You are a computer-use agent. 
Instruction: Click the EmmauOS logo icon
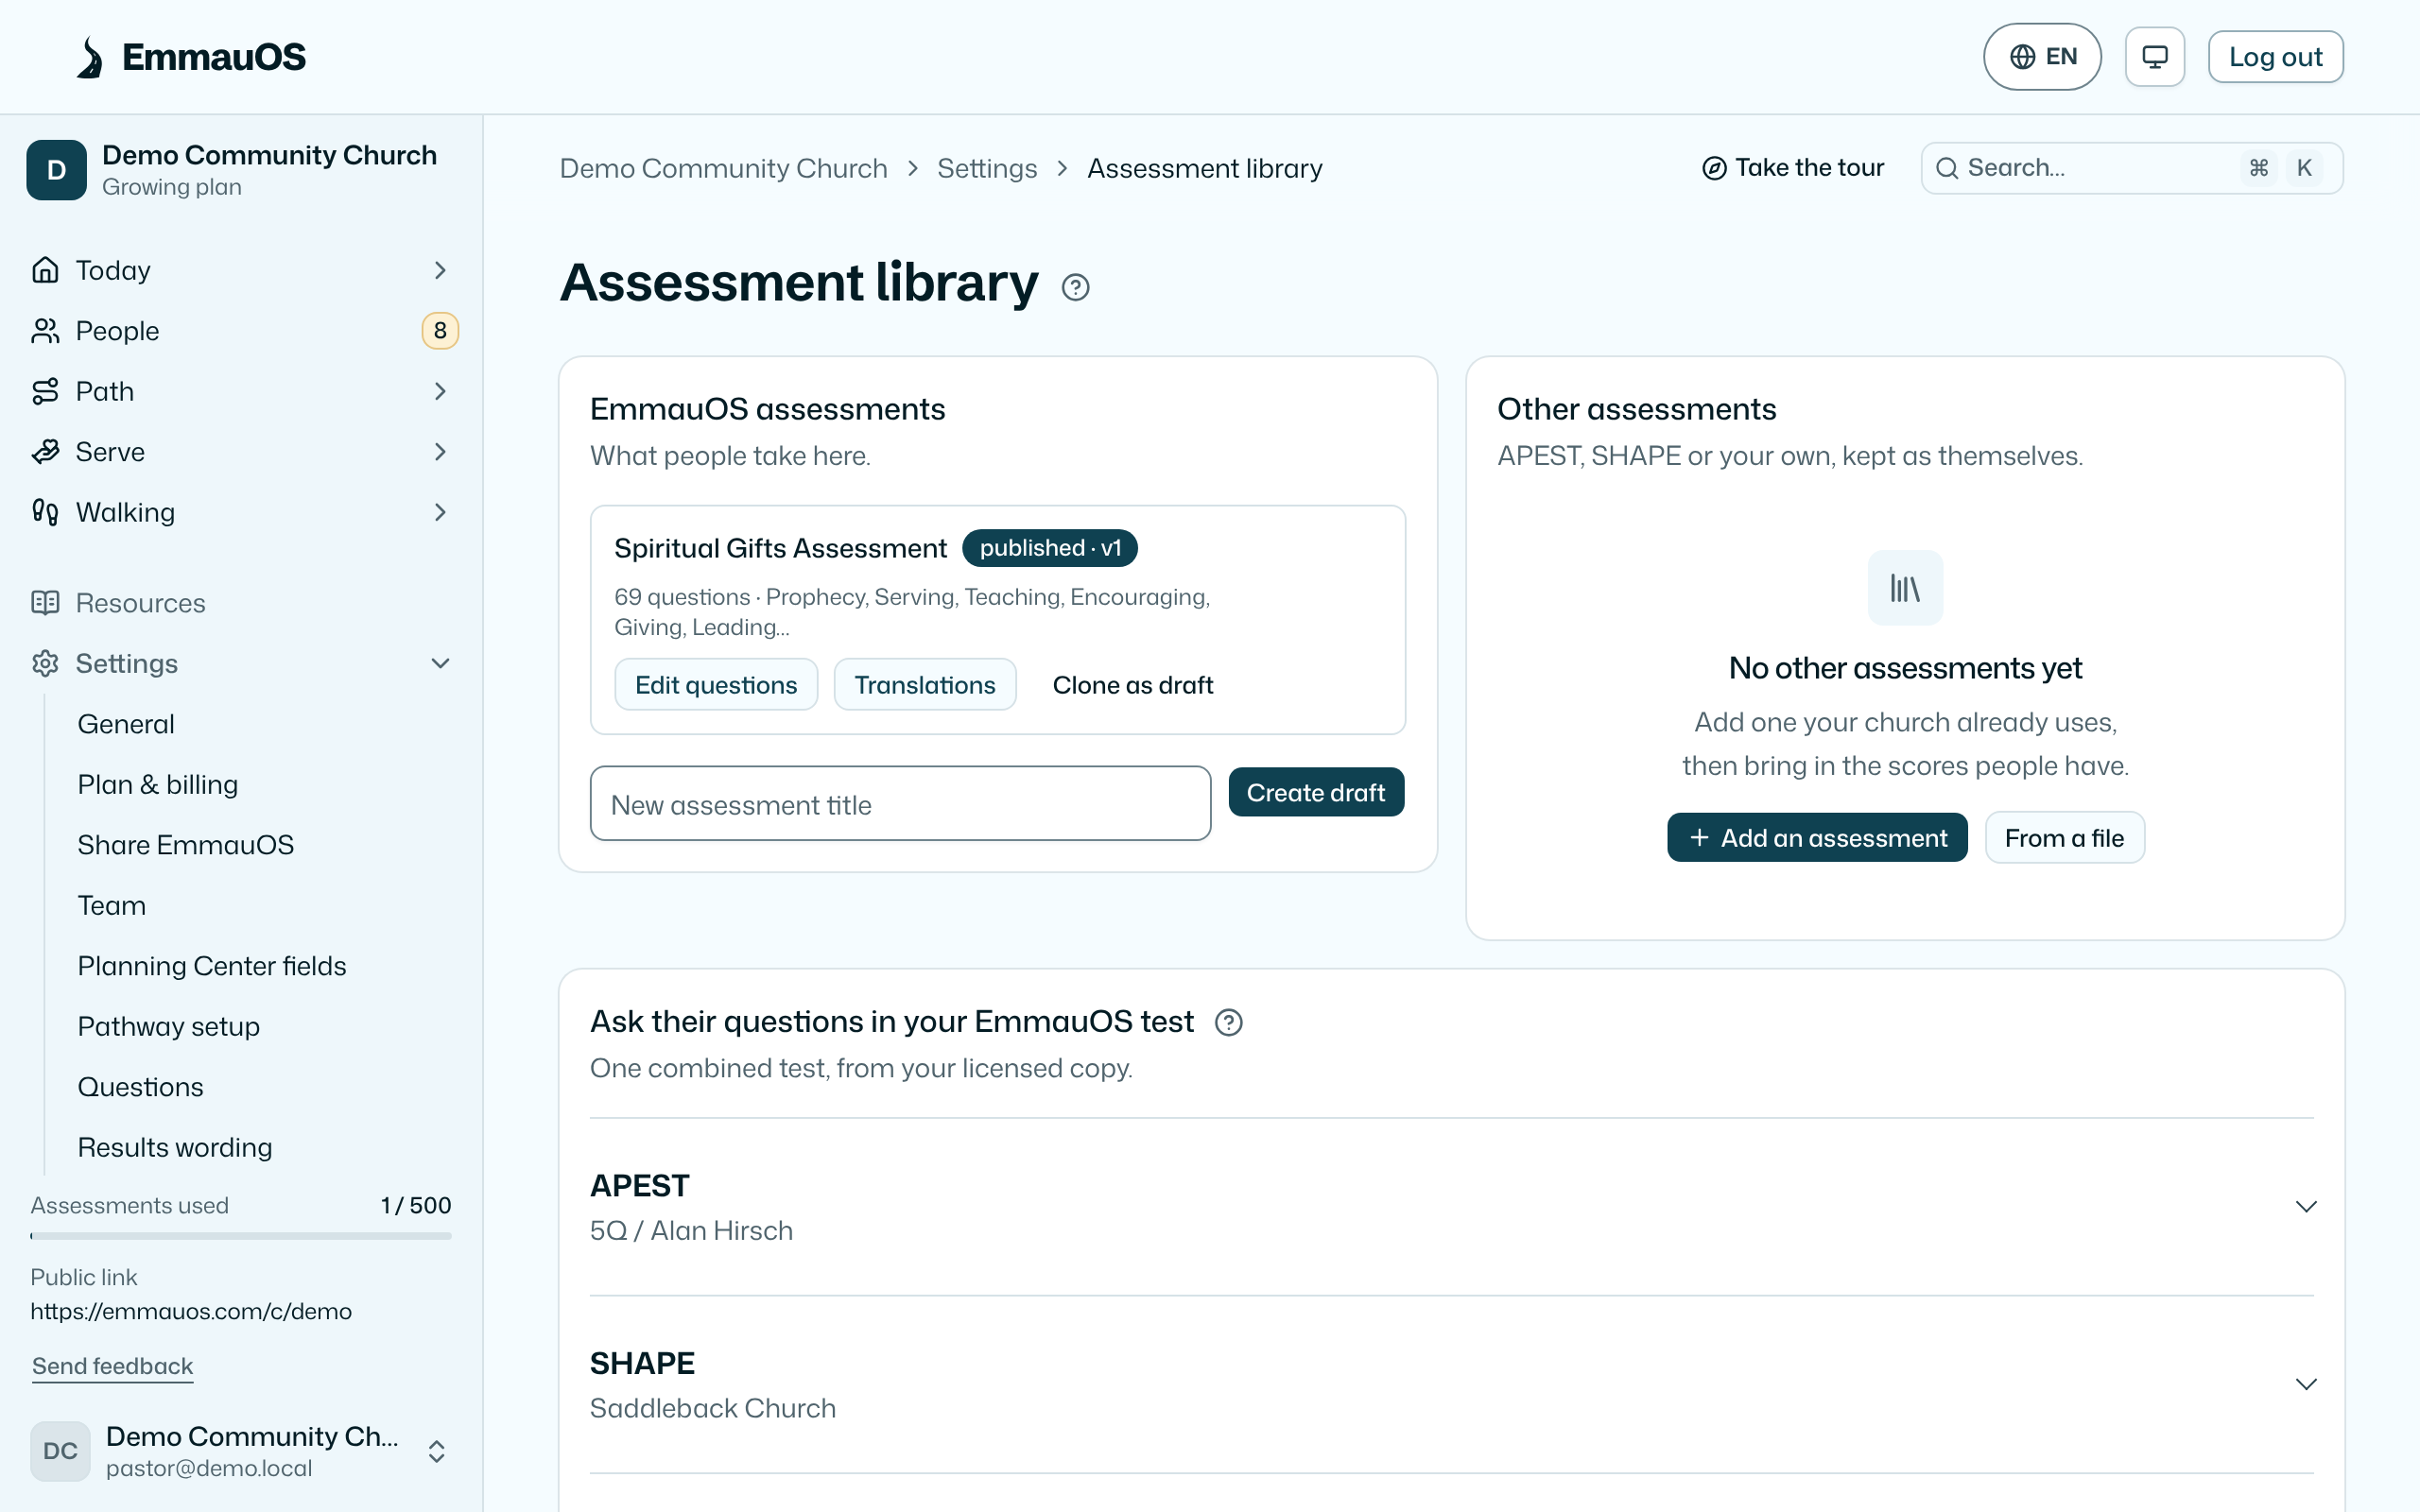click(90, 57)
